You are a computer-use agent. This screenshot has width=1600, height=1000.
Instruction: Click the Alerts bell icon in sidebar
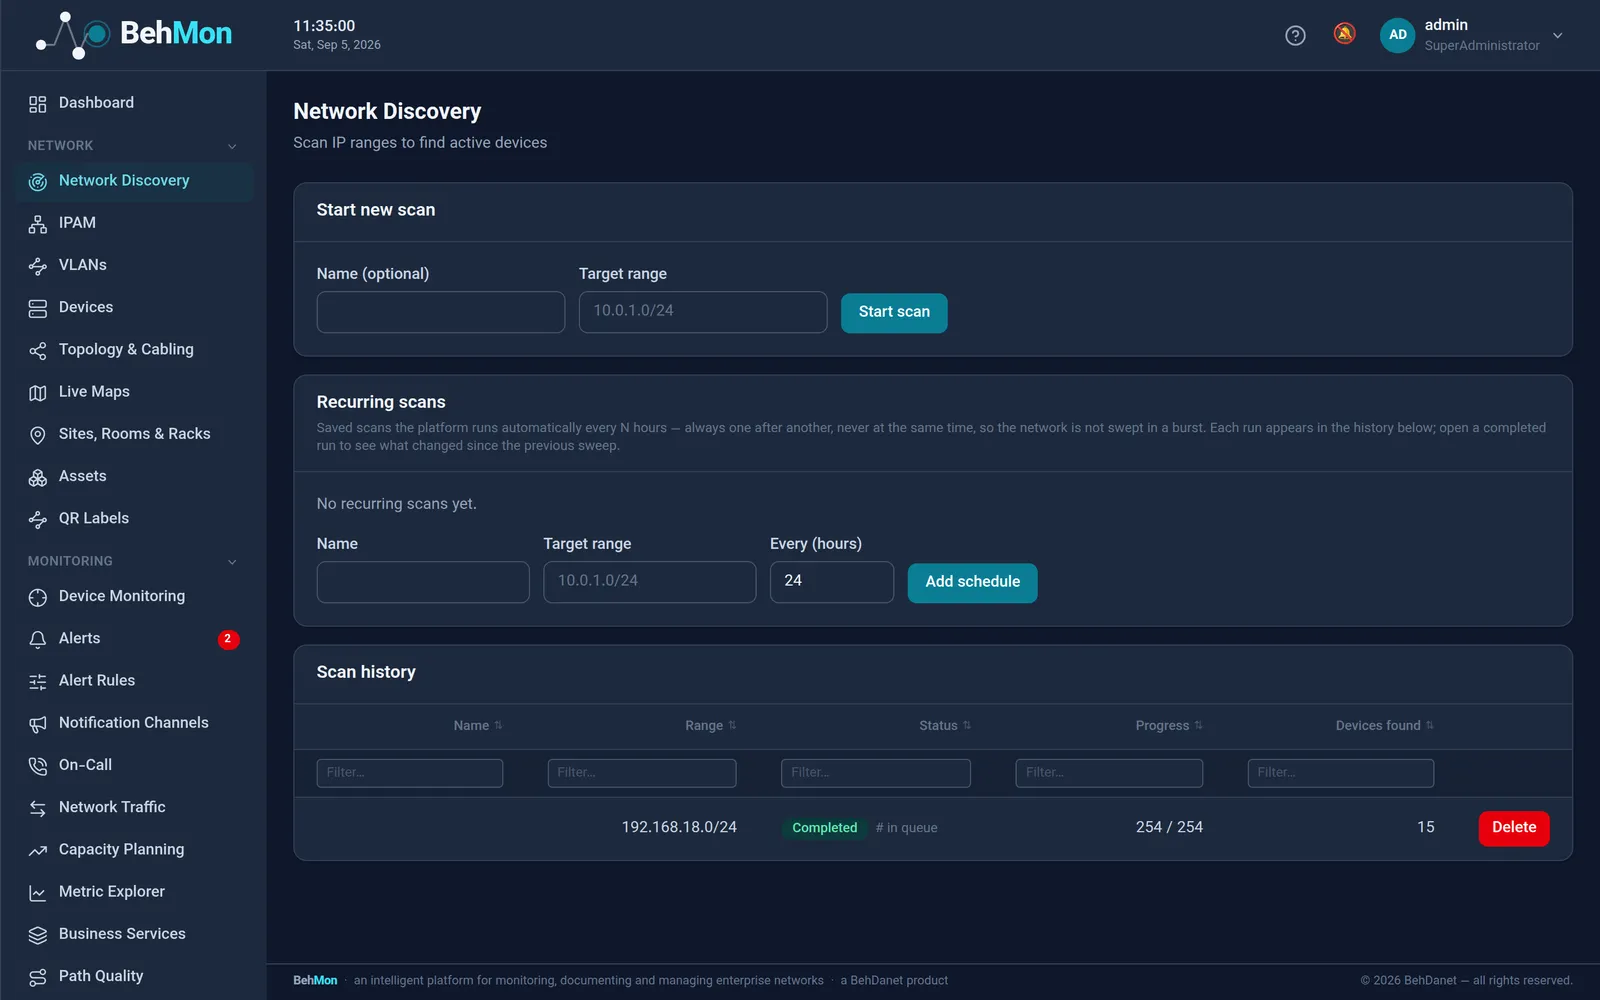tap(38, 639)
